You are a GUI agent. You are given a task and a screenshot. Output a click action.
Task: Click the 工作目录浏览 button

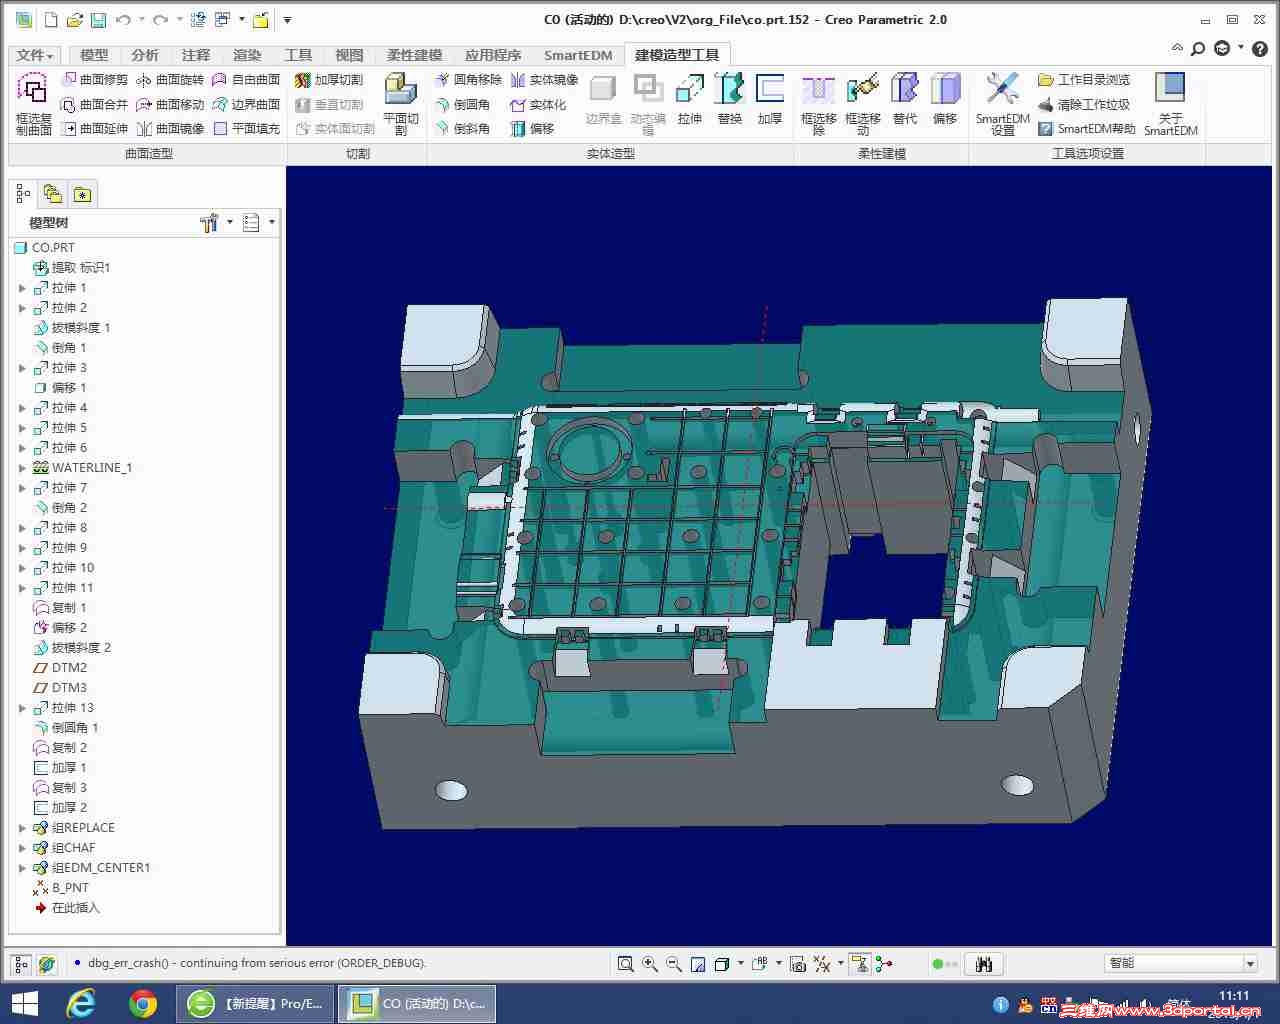1084,79
